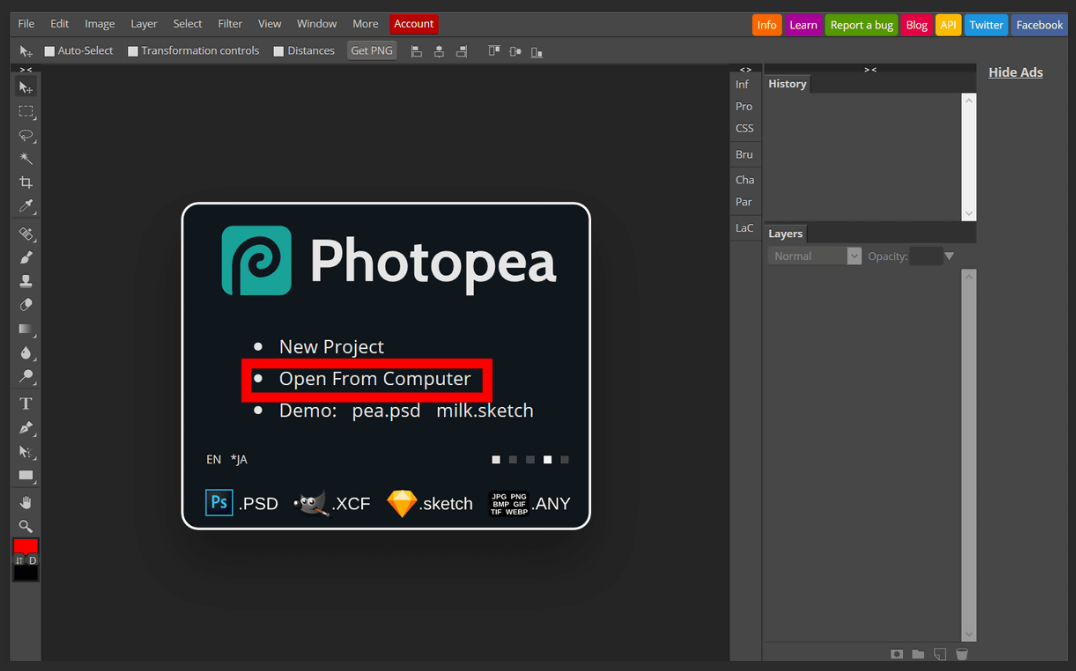Select the Brush tool
This screenshot has height=671, width=1076.
[25, 257]
